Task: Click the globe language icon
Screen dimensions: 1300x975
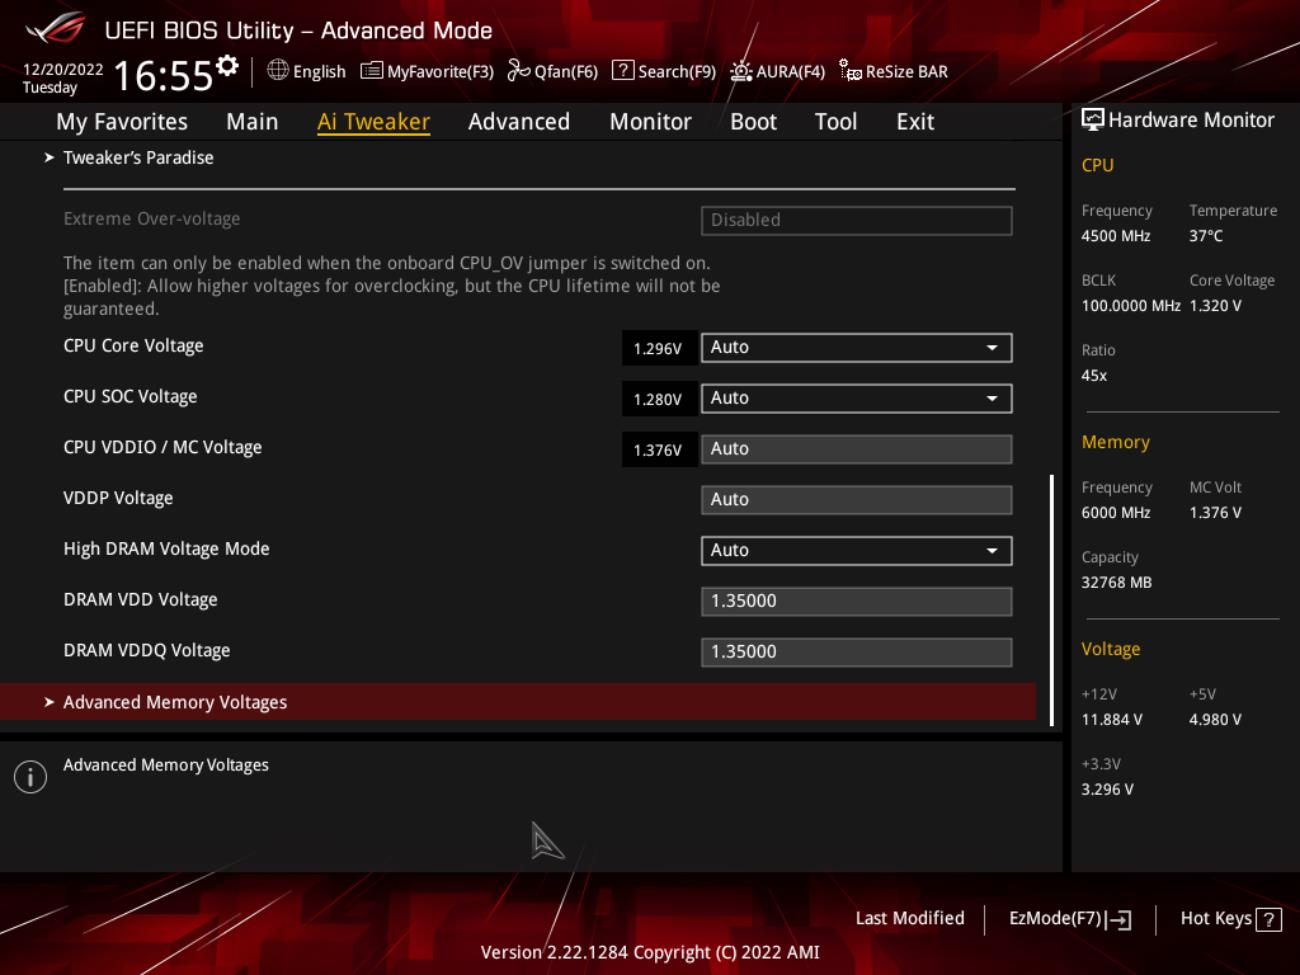Action: coord(278,70)
